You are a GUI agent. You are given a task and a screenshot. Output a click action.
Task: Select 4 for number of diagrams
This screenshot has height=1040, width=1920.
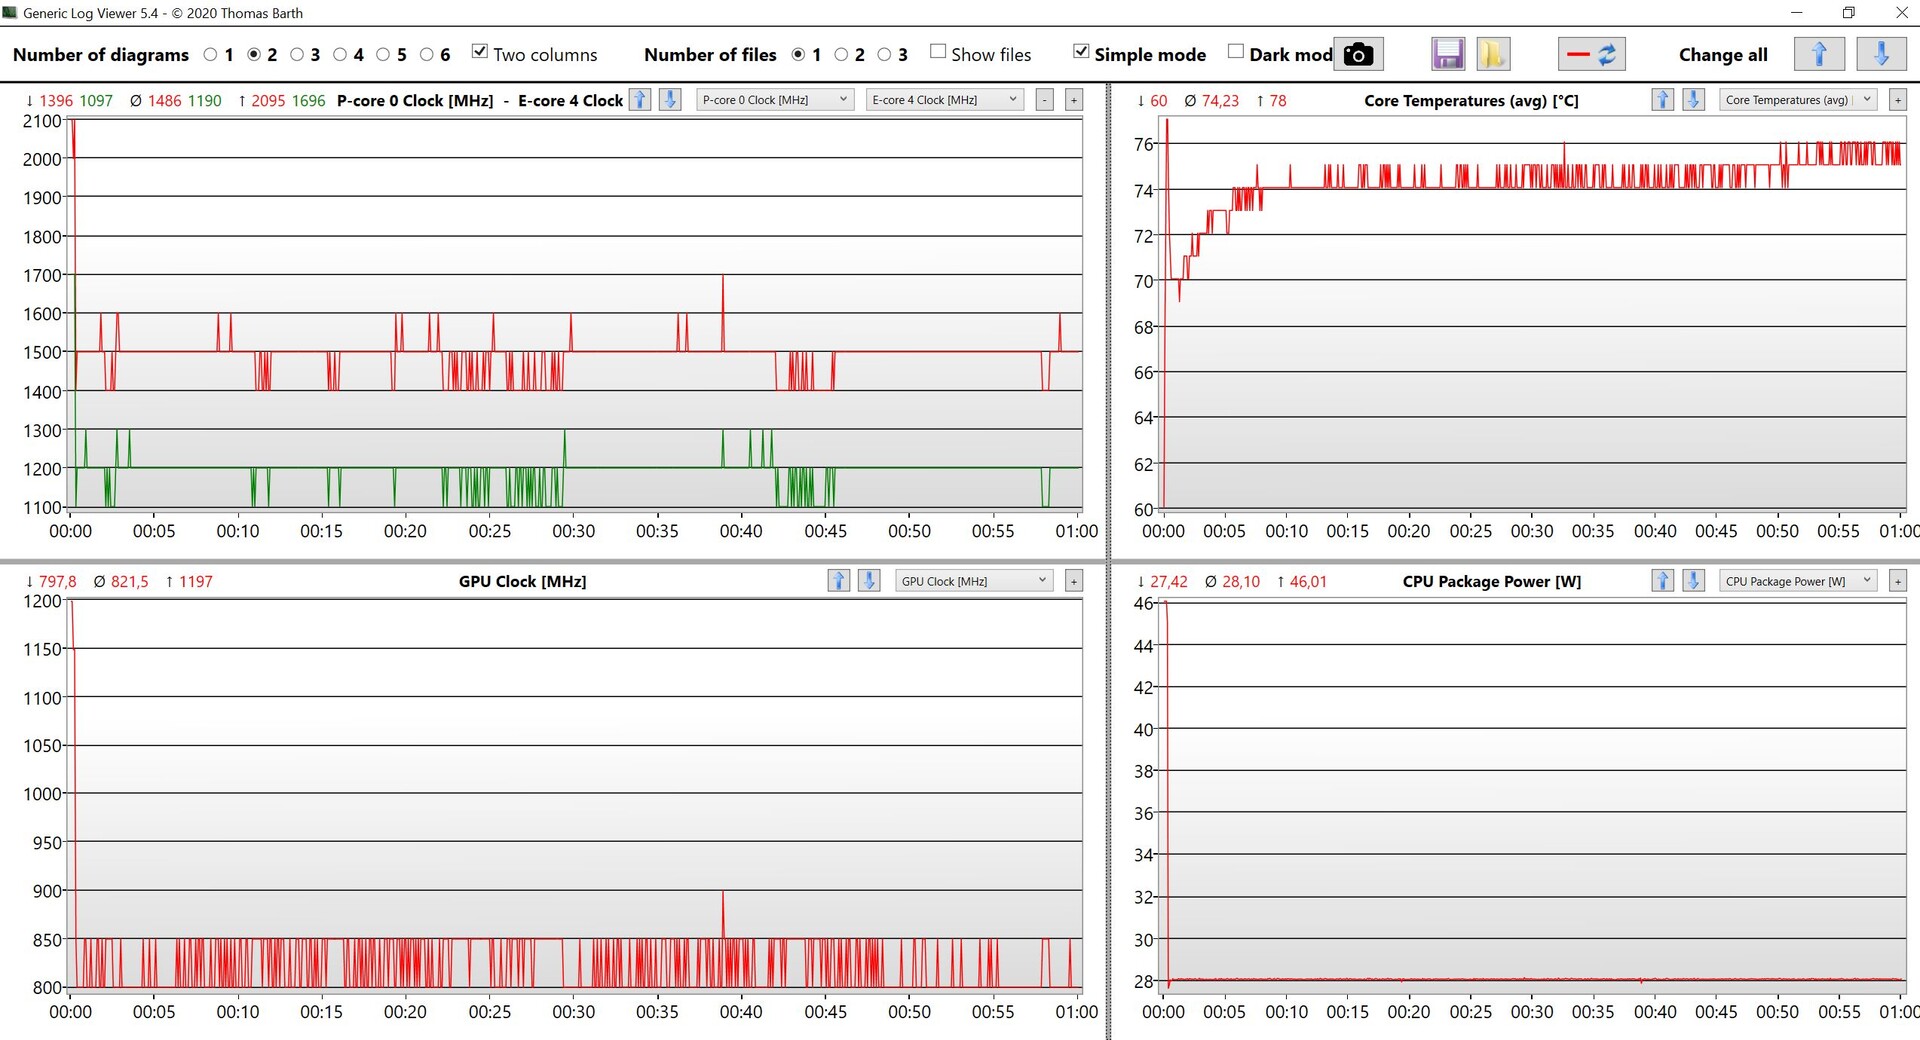pos(340,55)
